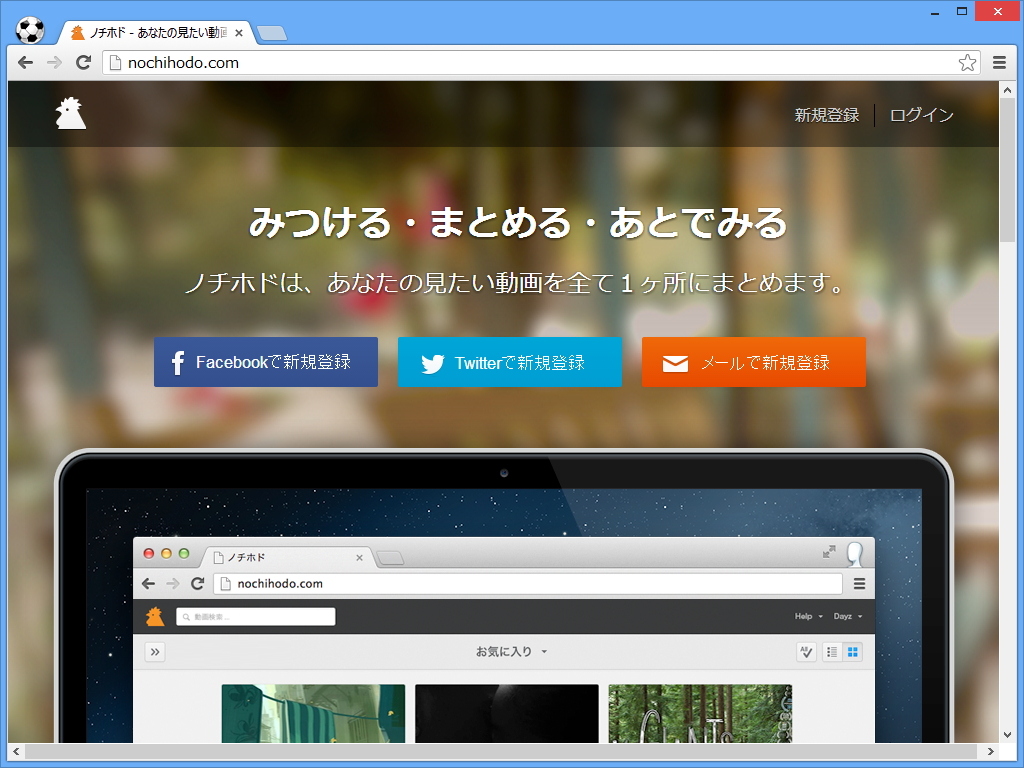This screenshot has height=768, width=1024.
Task: Select the ノチホド browser tab
Action: click(150, 31)
